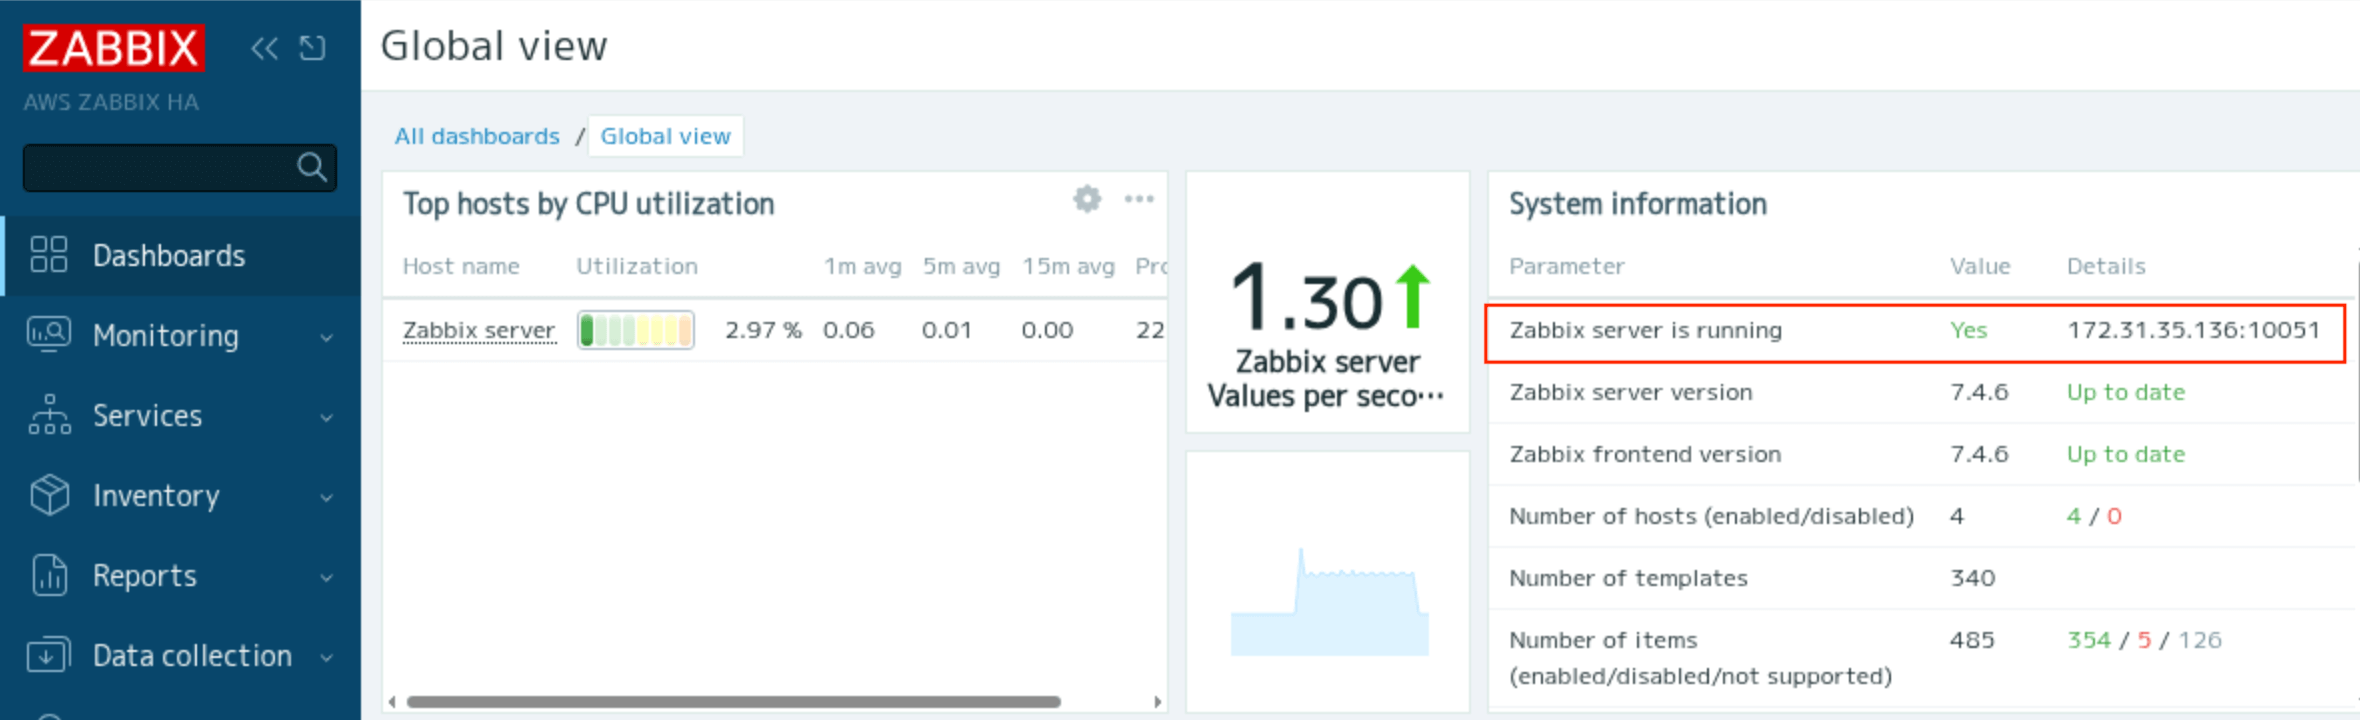Click the Reports document icon
2360x720 pixels.
point(48,575)
